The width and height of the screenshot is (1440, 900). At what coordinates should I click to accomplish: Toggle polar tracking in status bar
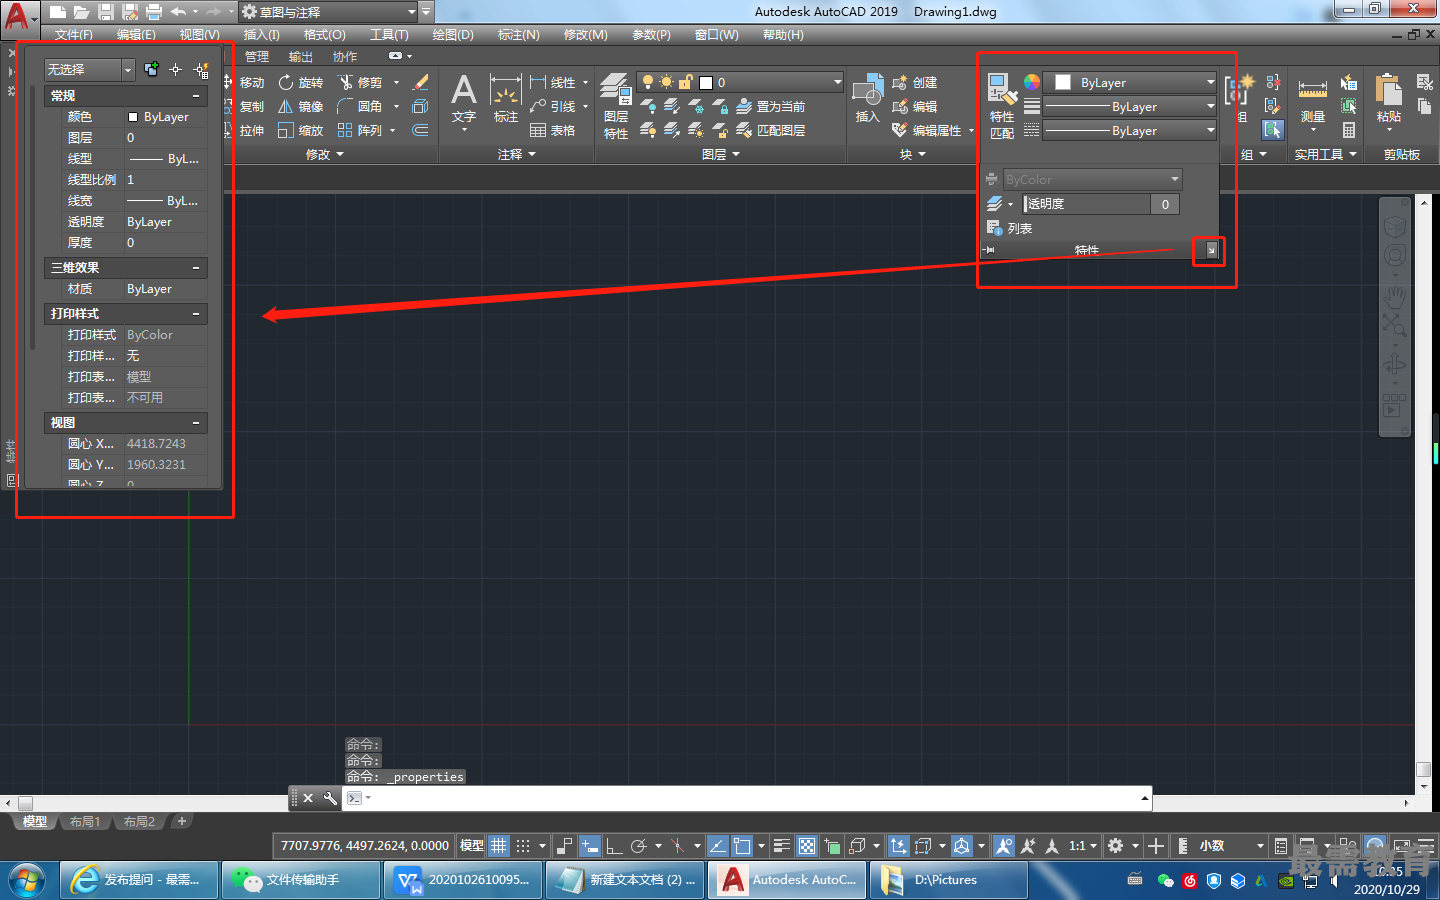(639, 846)
